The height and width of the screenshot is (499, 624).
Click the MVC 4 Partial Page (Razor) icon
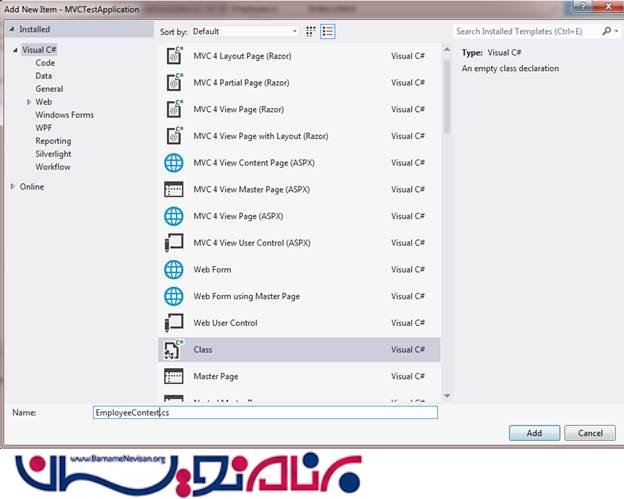pos(174,83)
